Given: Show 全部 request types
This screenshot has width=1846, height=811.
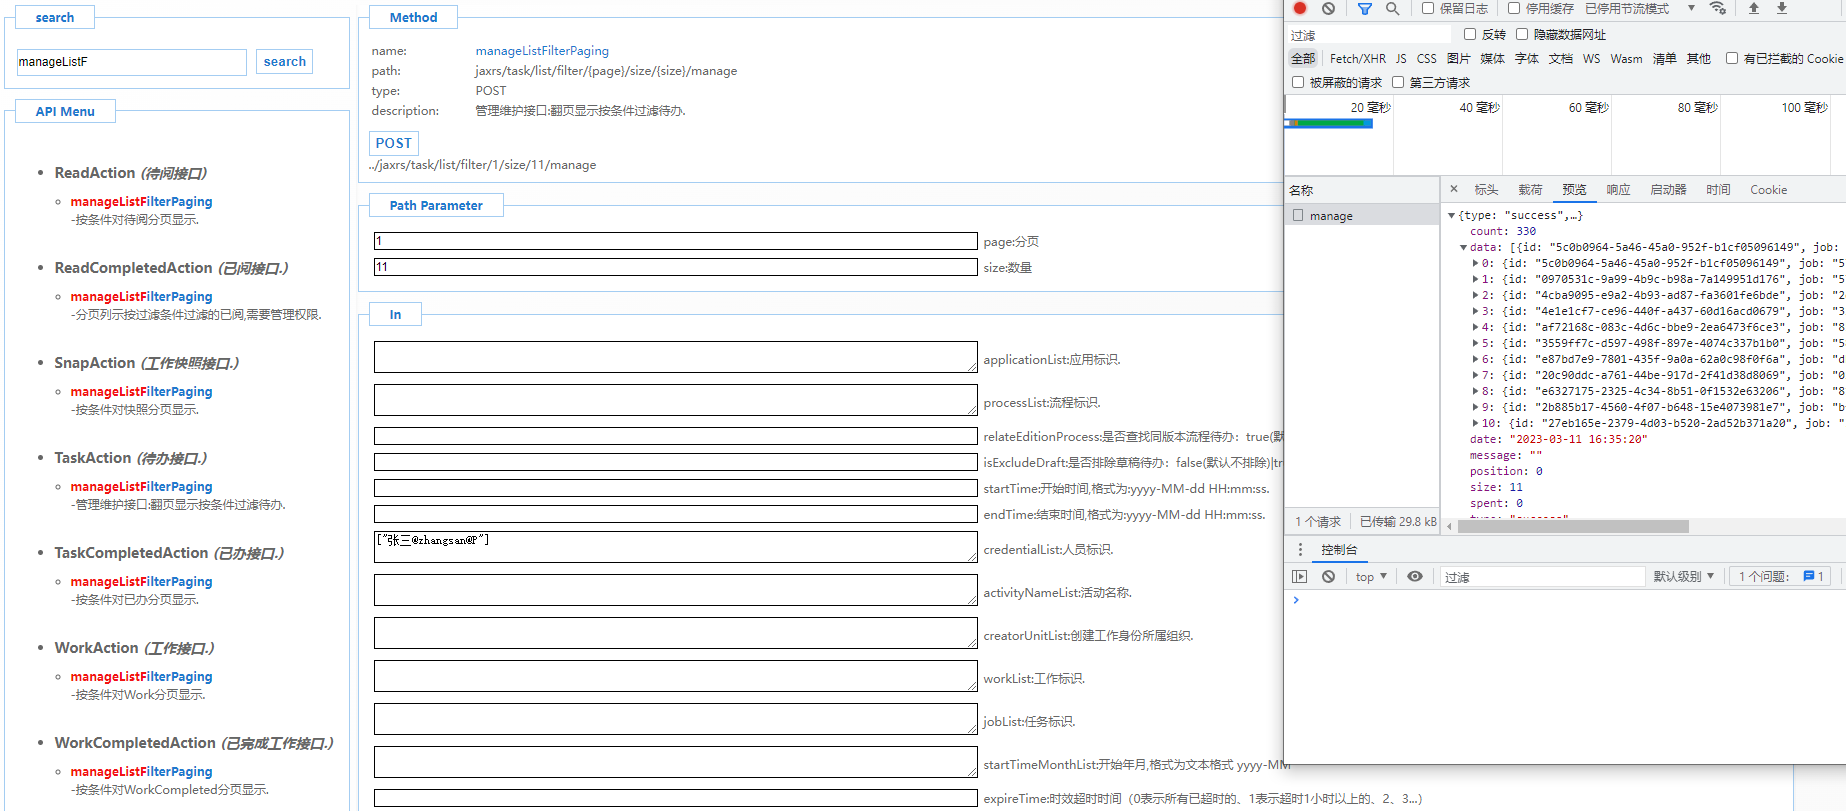Looking at the screenshot, I should click(x=1303, y=59).
